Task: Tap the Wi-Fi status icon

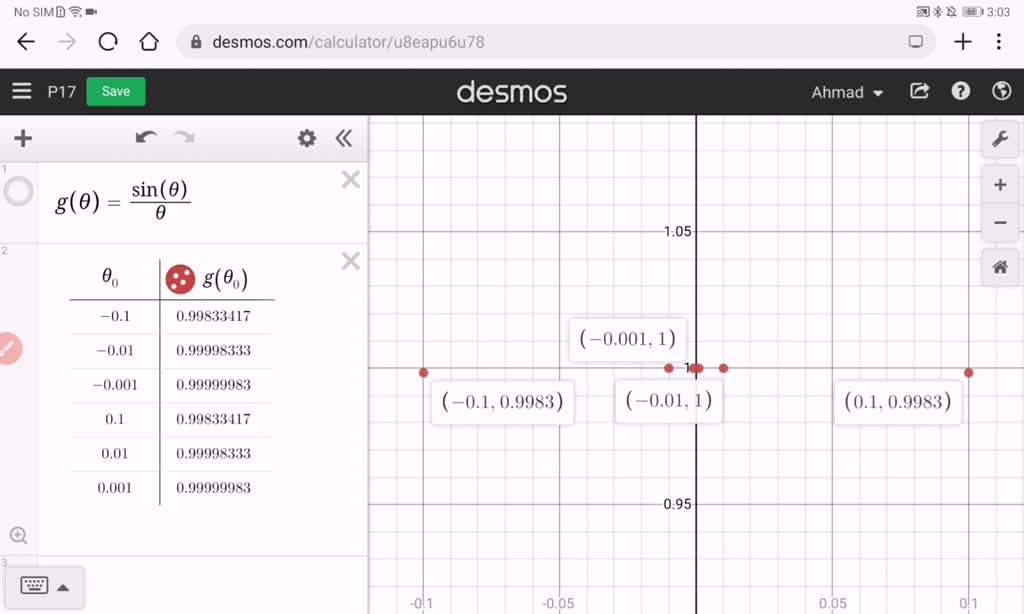Action: pos(75,12)
